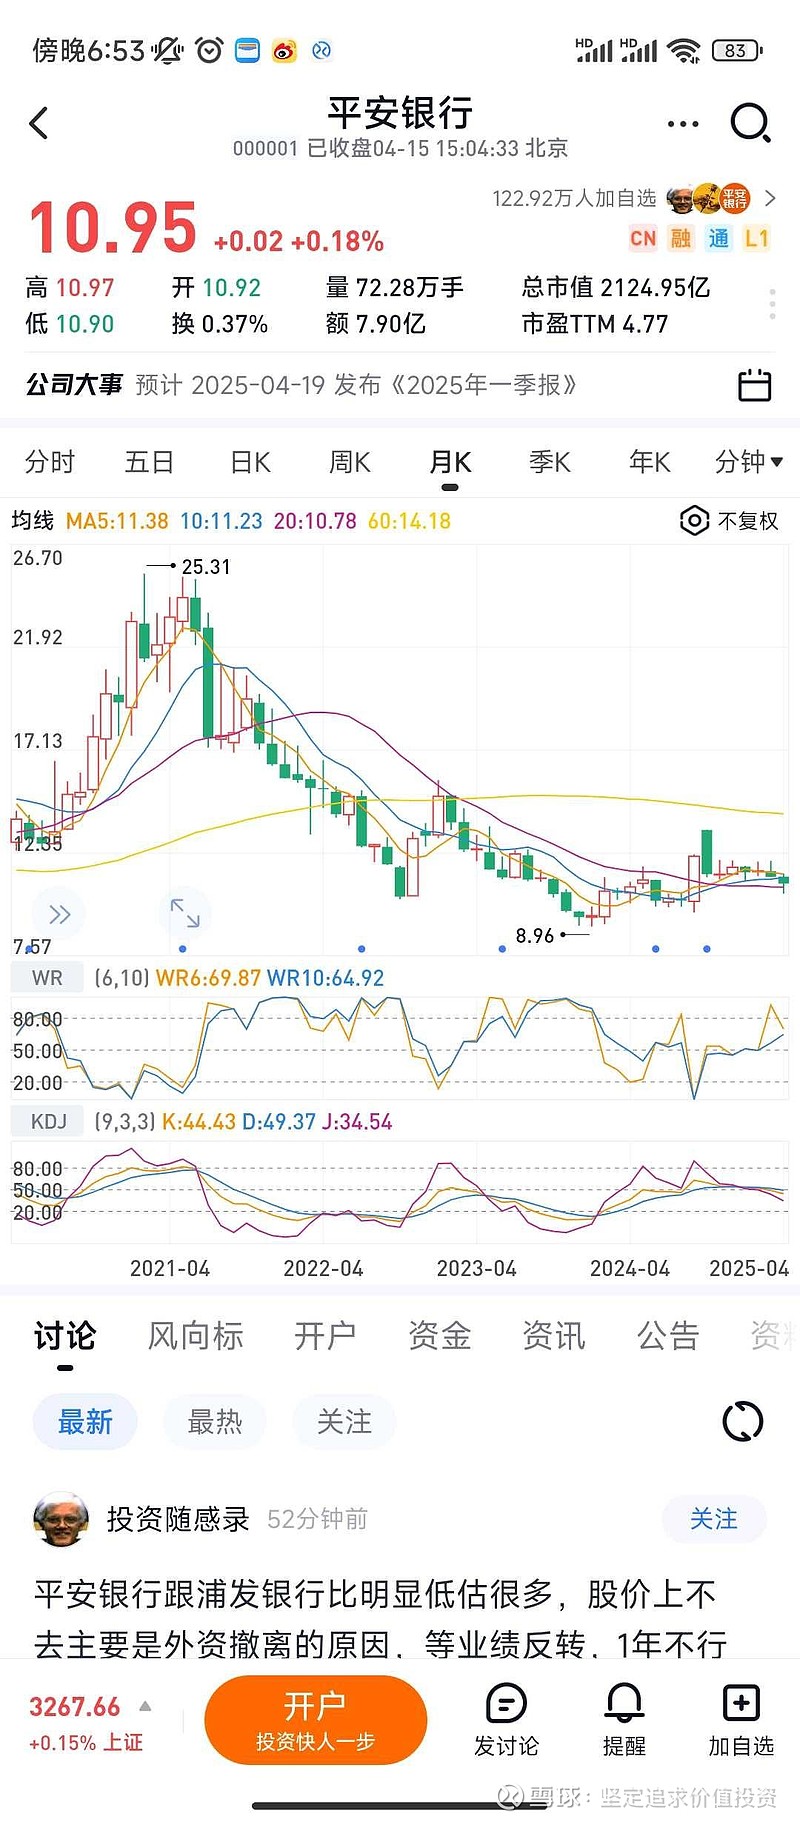Tap the 25.31 high price marker

(206, 567)
